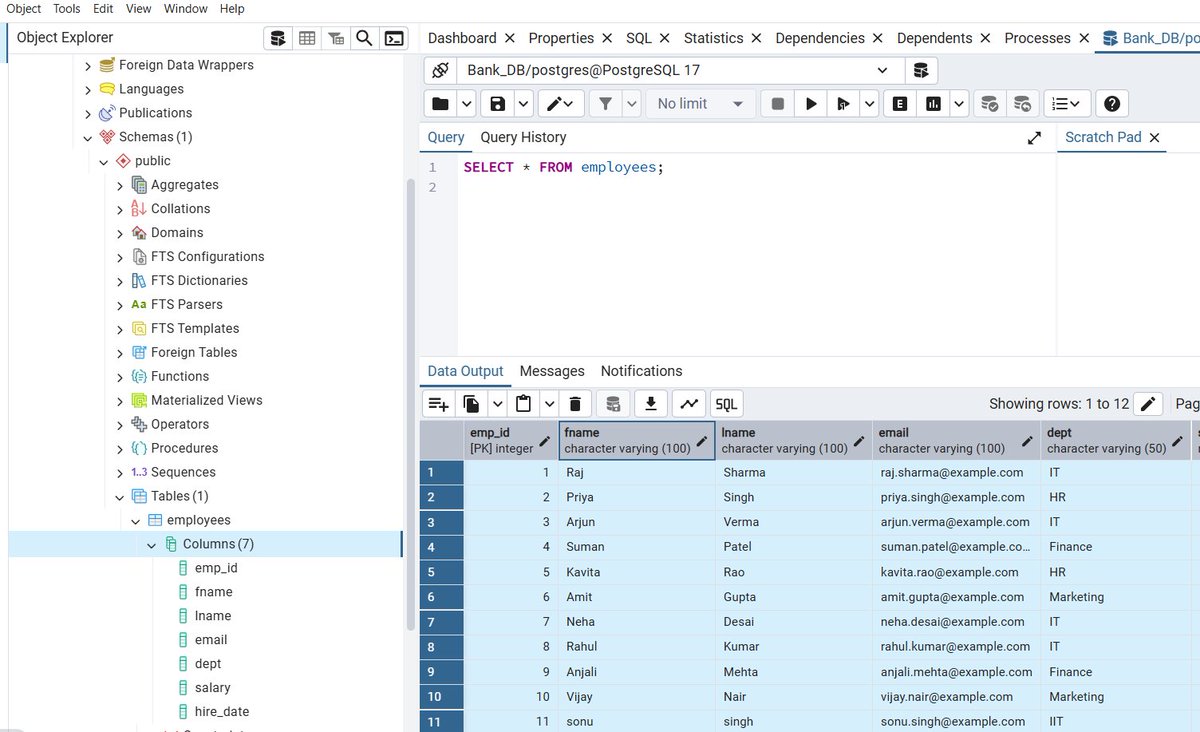Click the Open File folder icon
The height and width of the screenshot is (732, 1200).
pos(440,103)
